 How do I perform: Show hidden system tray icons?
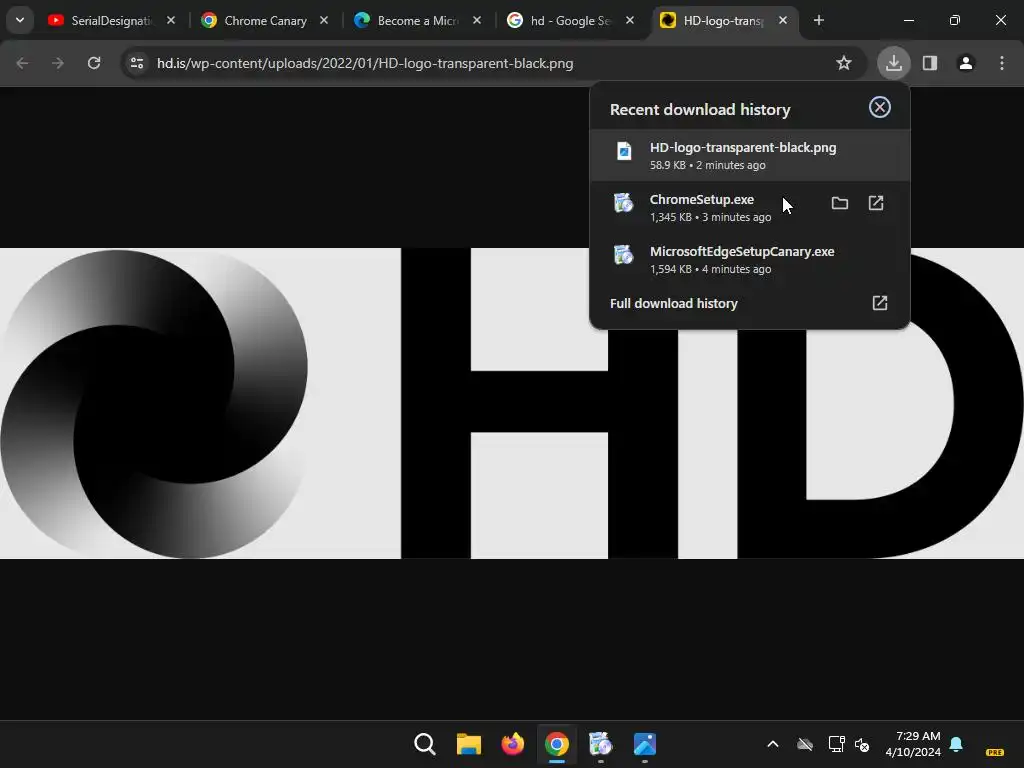pyautogui.click(x=773, y=744)
